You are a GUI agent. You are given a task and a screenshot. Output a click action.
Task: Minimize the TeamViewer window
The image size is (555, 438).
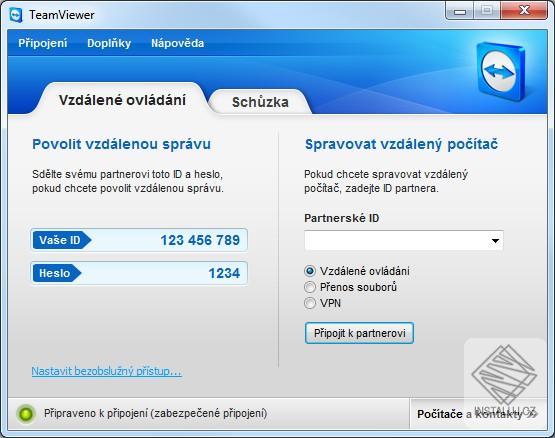(x=459, y=11)
